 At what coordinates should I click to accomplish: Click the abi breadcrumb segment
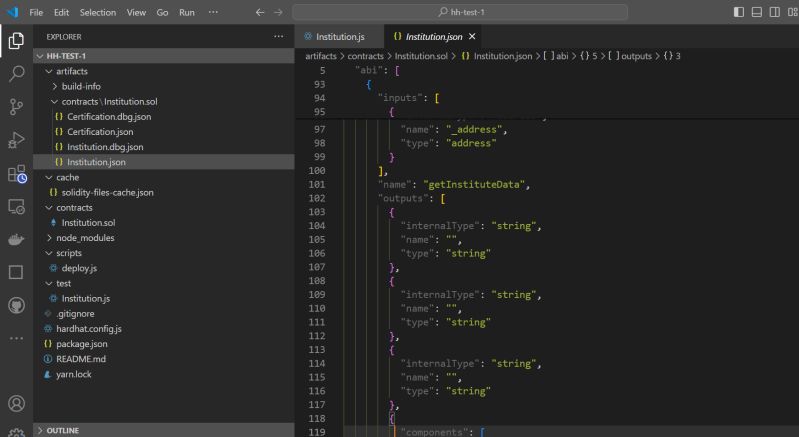tap(556, 56)
